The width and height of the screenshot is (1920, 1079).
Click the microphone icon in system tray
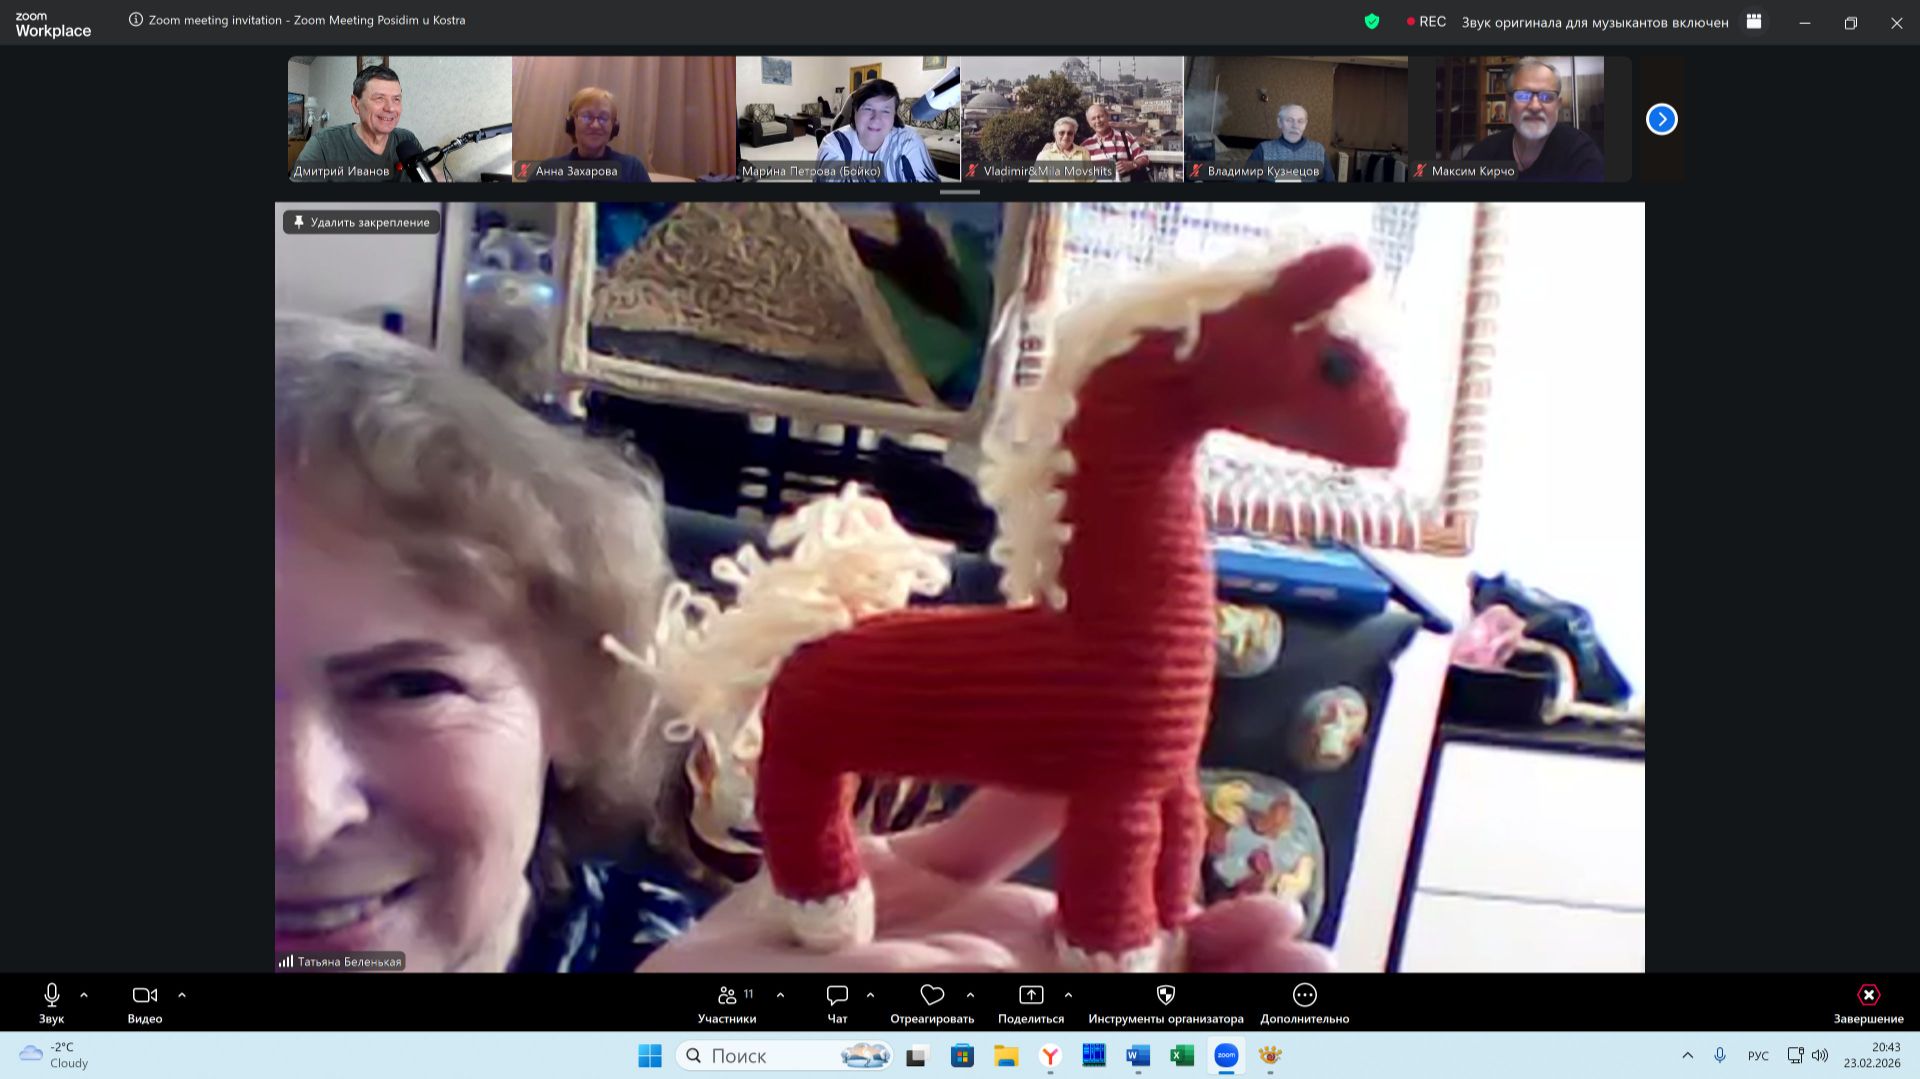coord(1720,1055)
